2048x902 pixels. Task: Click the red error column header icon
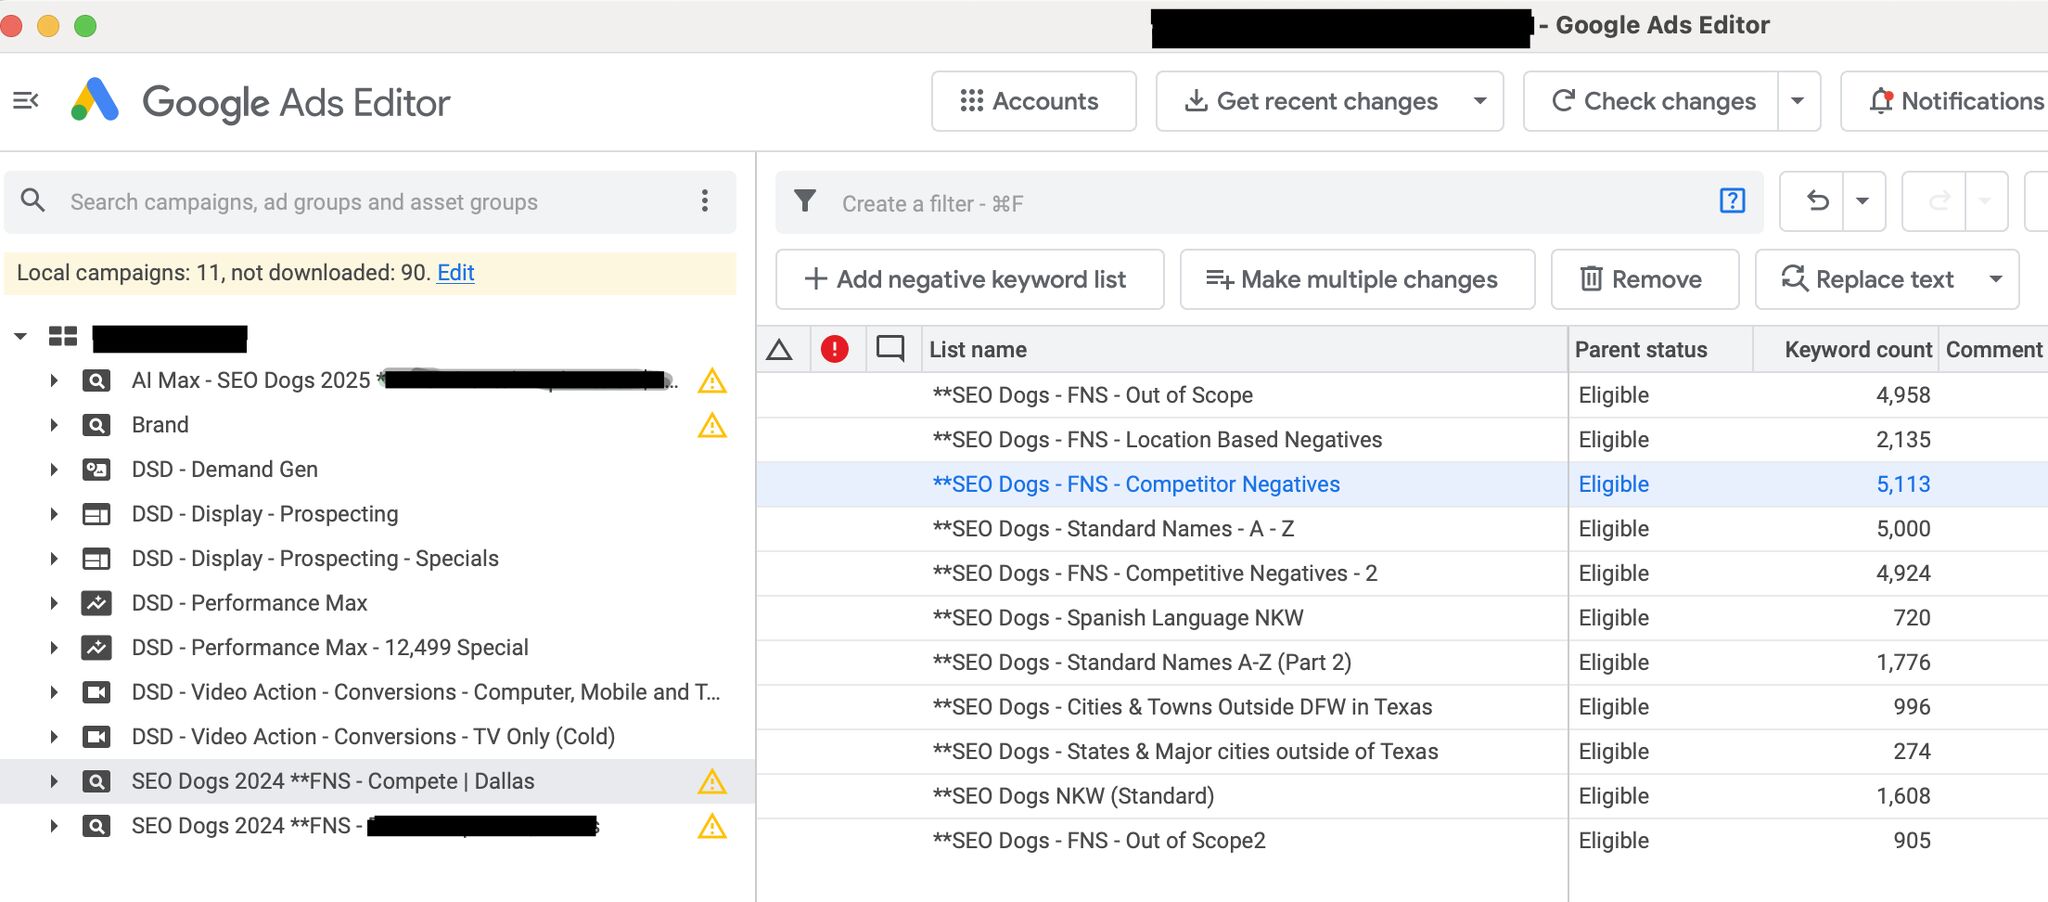834,349
